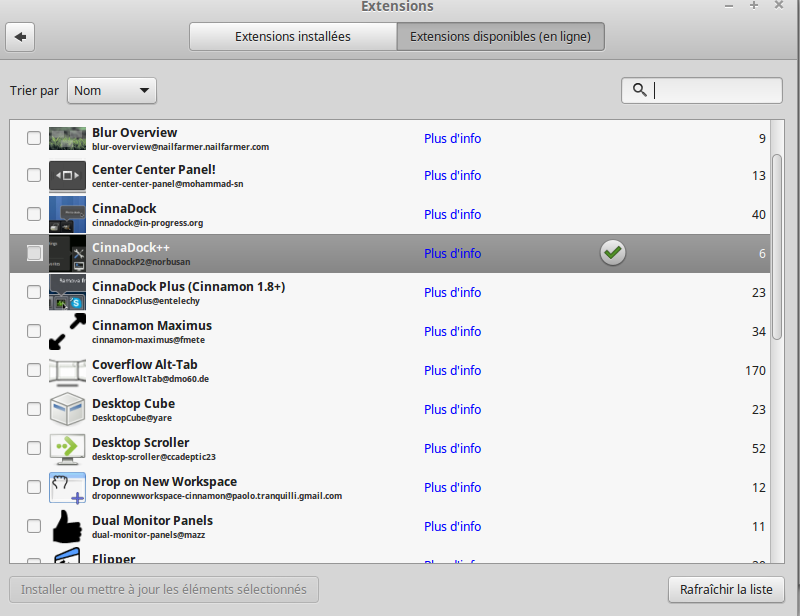Check the Desktop Scroller checkbox

pos(34,448)
